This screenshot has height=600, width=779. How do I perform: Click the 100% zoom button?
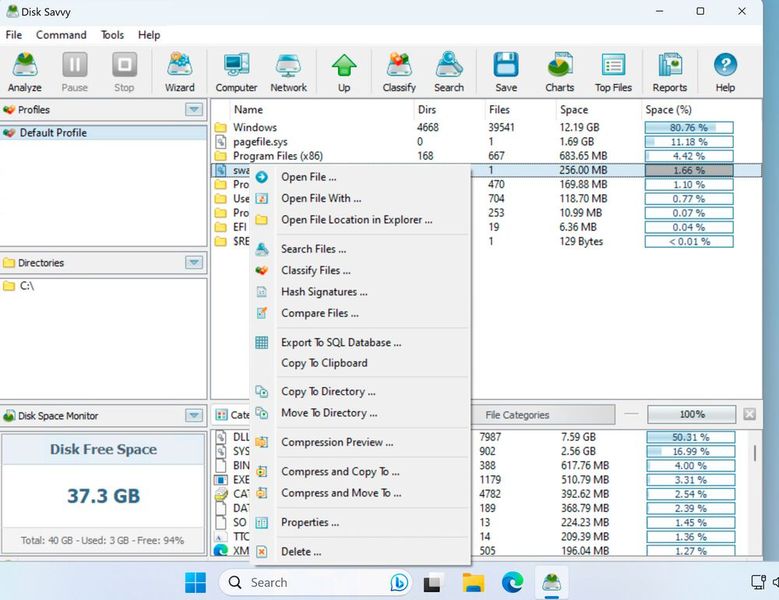692,415
